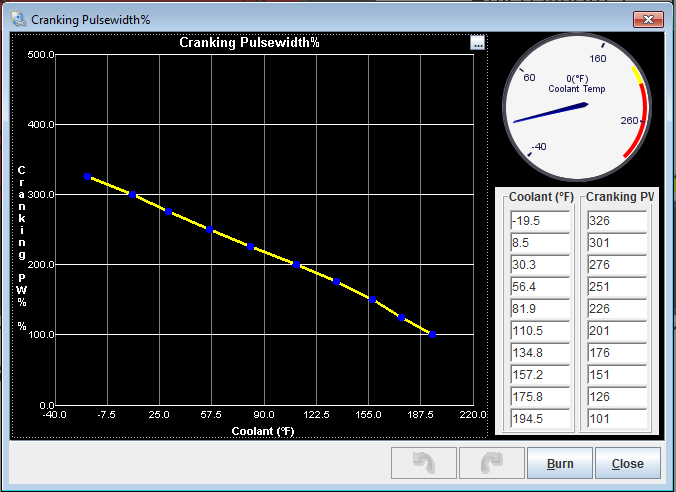The width and height of the screenshot is (676, 492).
Task: Select the rightmost curve point near 100
Action: 432,334
